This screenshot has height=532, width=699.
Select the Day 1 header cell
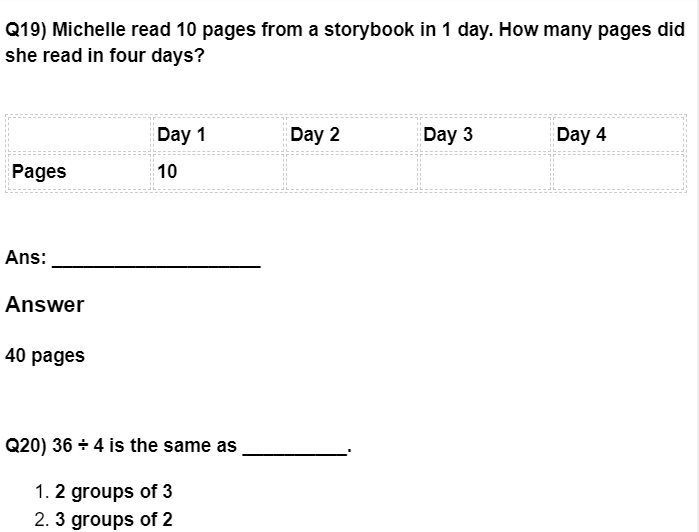pos(218,134)
